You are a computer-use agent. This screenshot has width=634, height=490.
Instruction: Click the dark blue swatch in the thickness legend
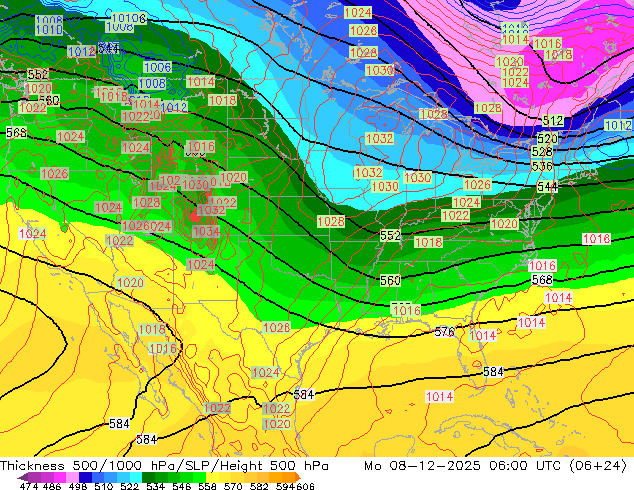(85, 477)
